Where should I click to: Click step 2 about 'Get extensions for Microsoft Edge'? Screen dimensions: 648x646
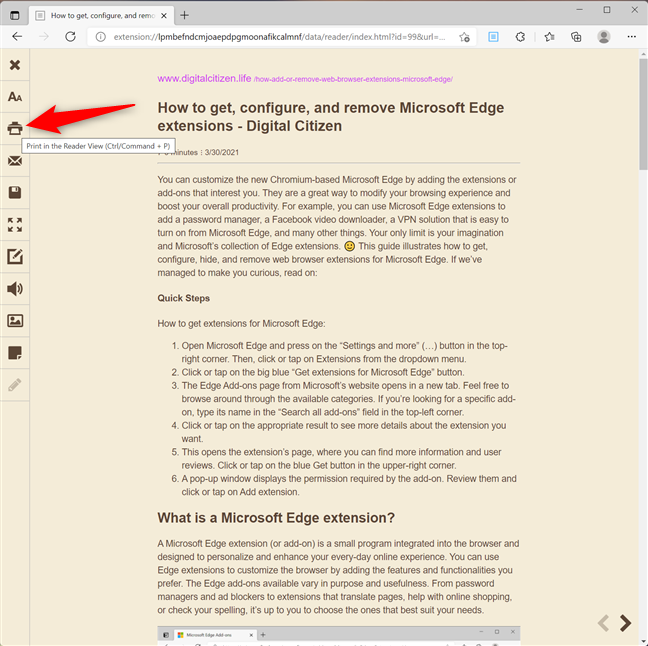click(x=323, y=372)
